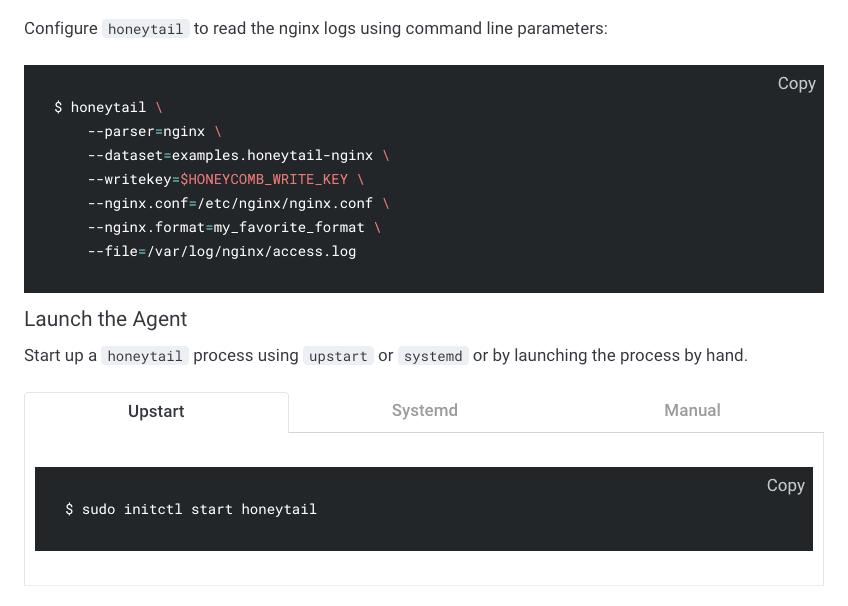The image size is (848, 606).
Task: Click the --nginx.conf path line
Action: click(x=230, y=203)
